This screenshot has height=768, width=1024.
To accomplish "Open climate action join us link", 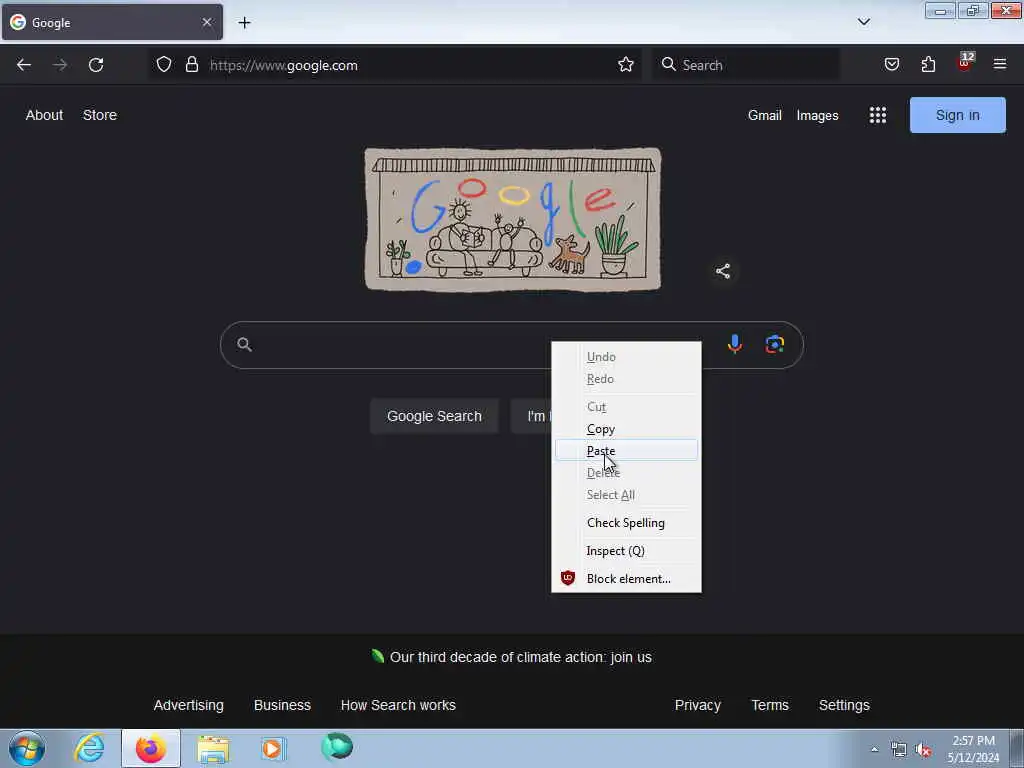I will coord(520,657).
